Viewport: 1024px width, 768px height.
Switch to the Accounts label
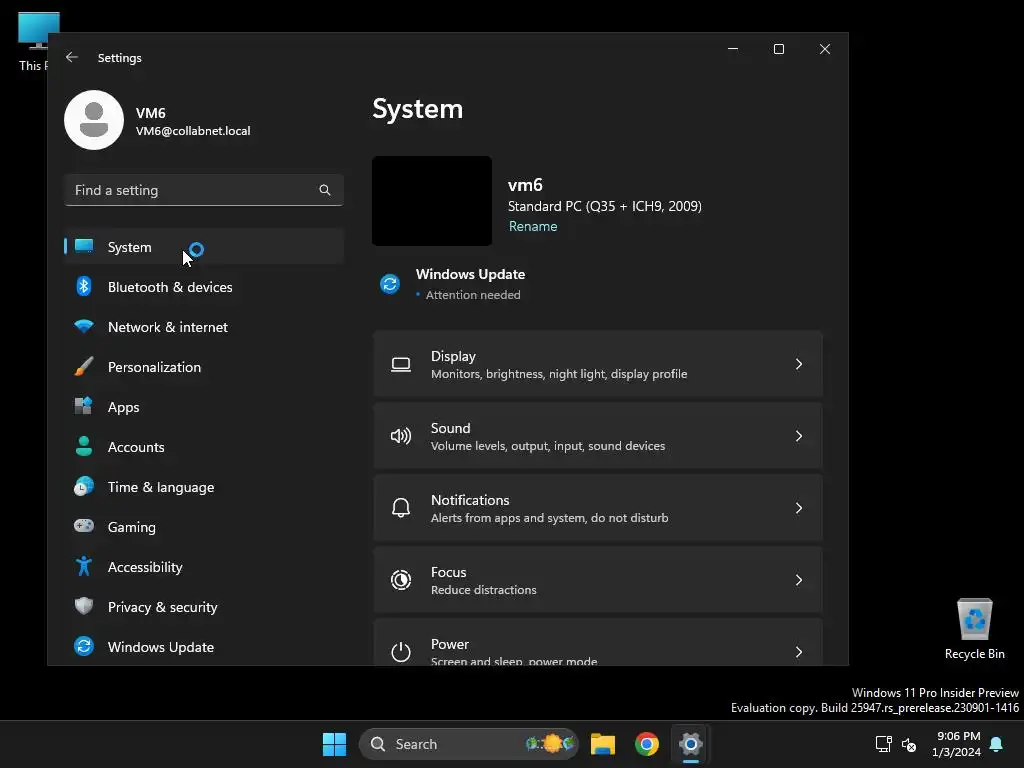(x=136, y=447)
